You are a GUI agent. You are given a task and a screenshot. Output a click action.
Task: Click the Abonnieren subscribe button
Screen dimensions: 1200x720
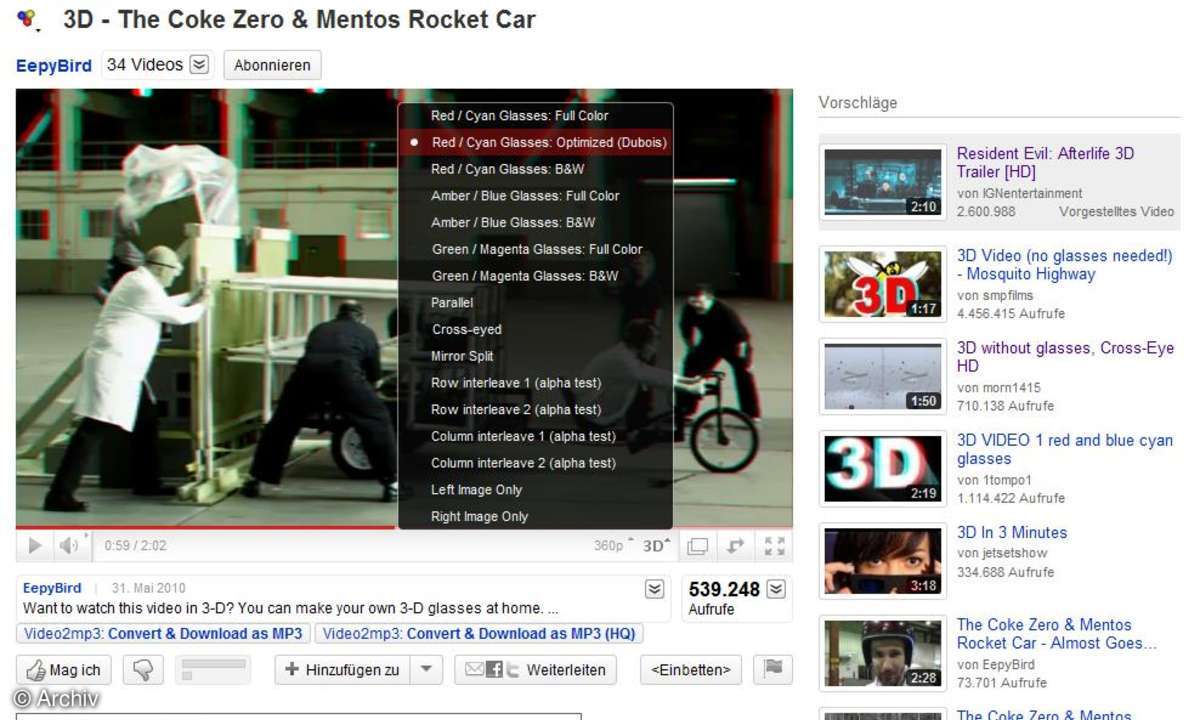tap(272, 66)
